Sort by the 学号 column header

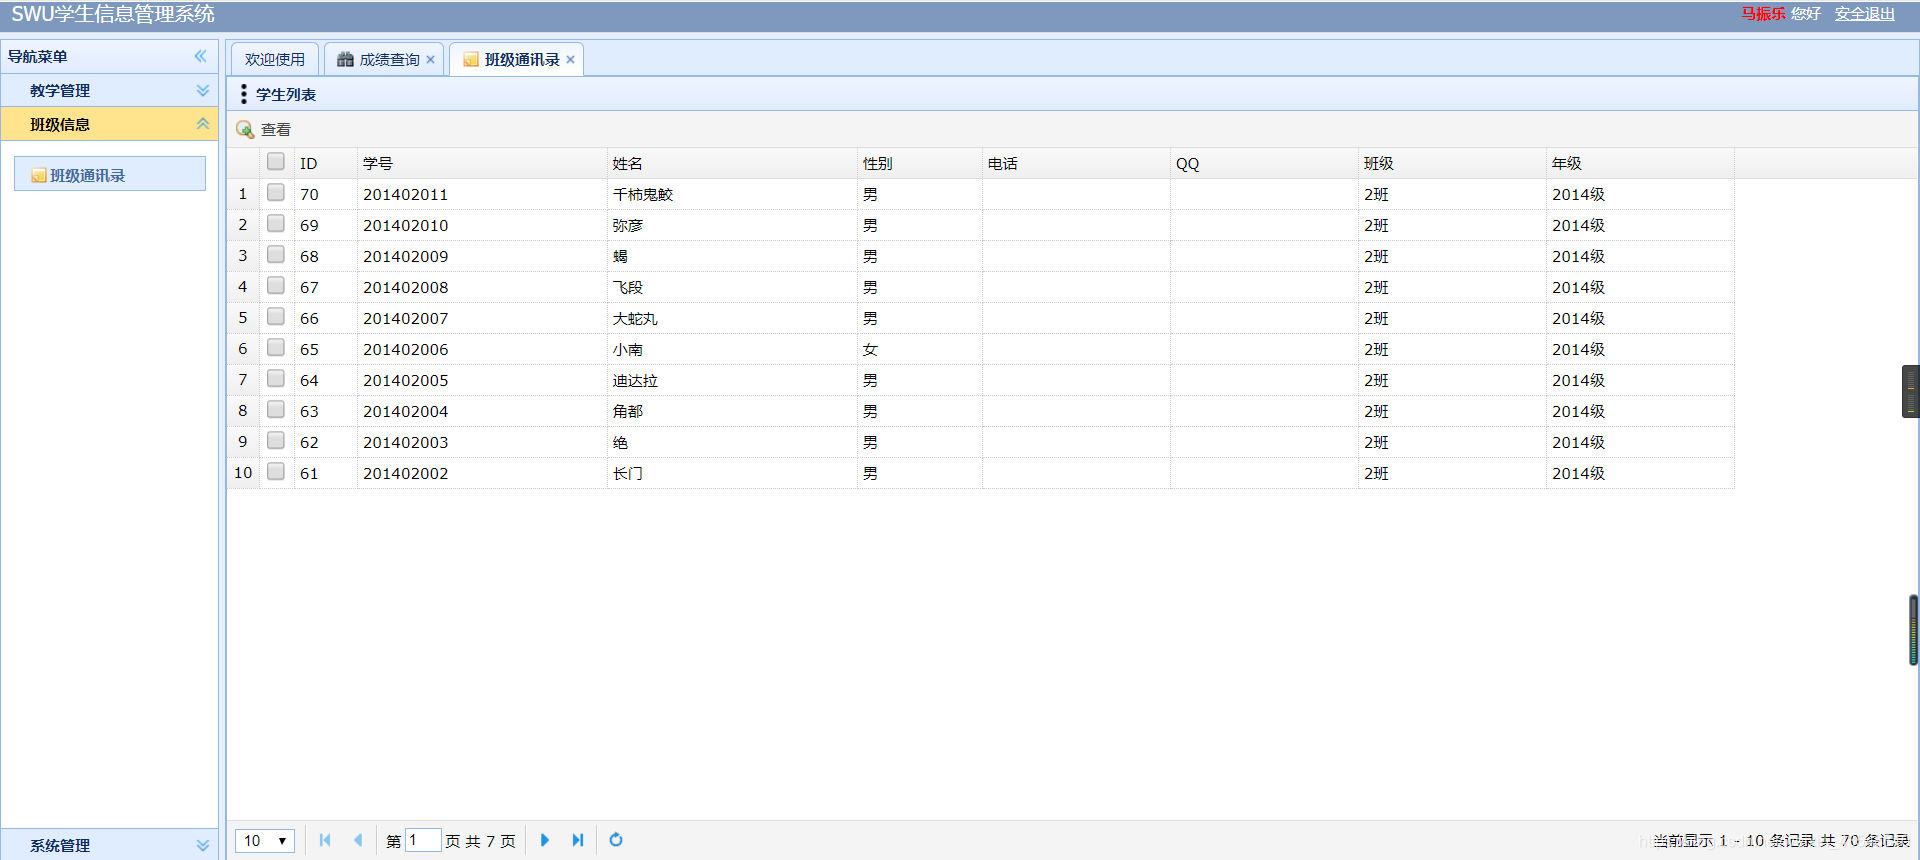click(482, 163)
